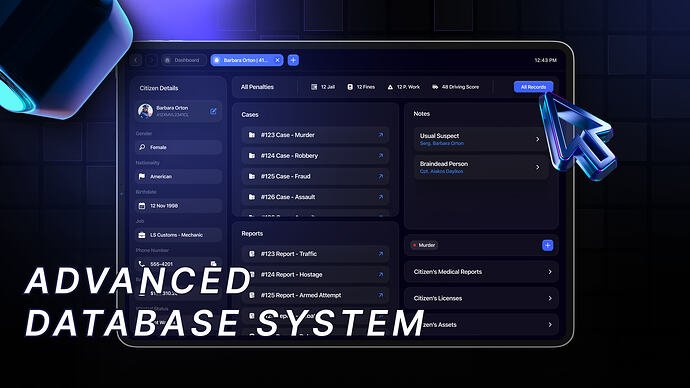690x388 pixels.
Task: Open #126 Case - Assault via arrow
Action: [381, 197]
